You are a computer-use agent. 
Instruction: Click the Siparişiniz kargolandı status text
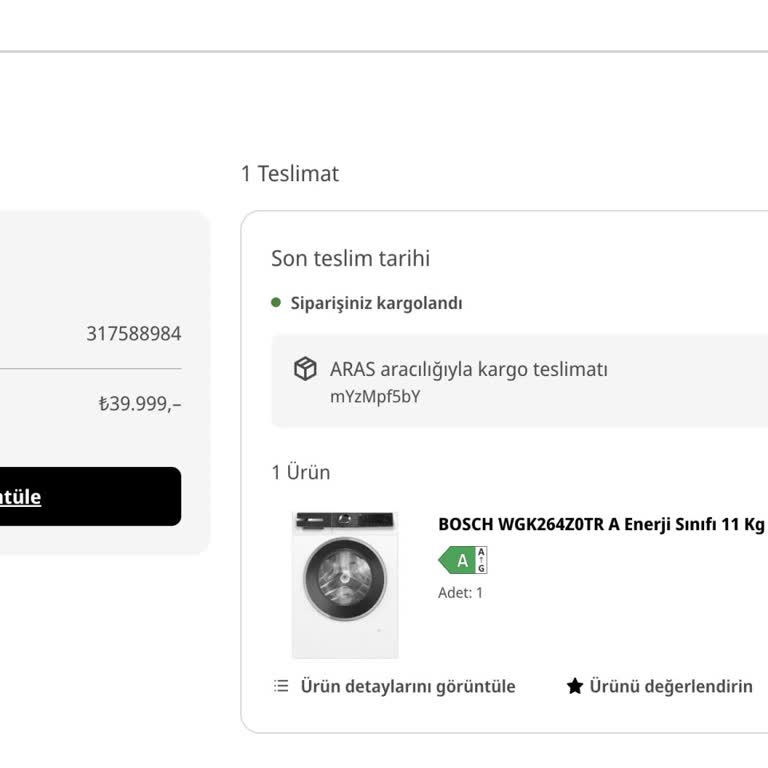click(x=376, y=303)
